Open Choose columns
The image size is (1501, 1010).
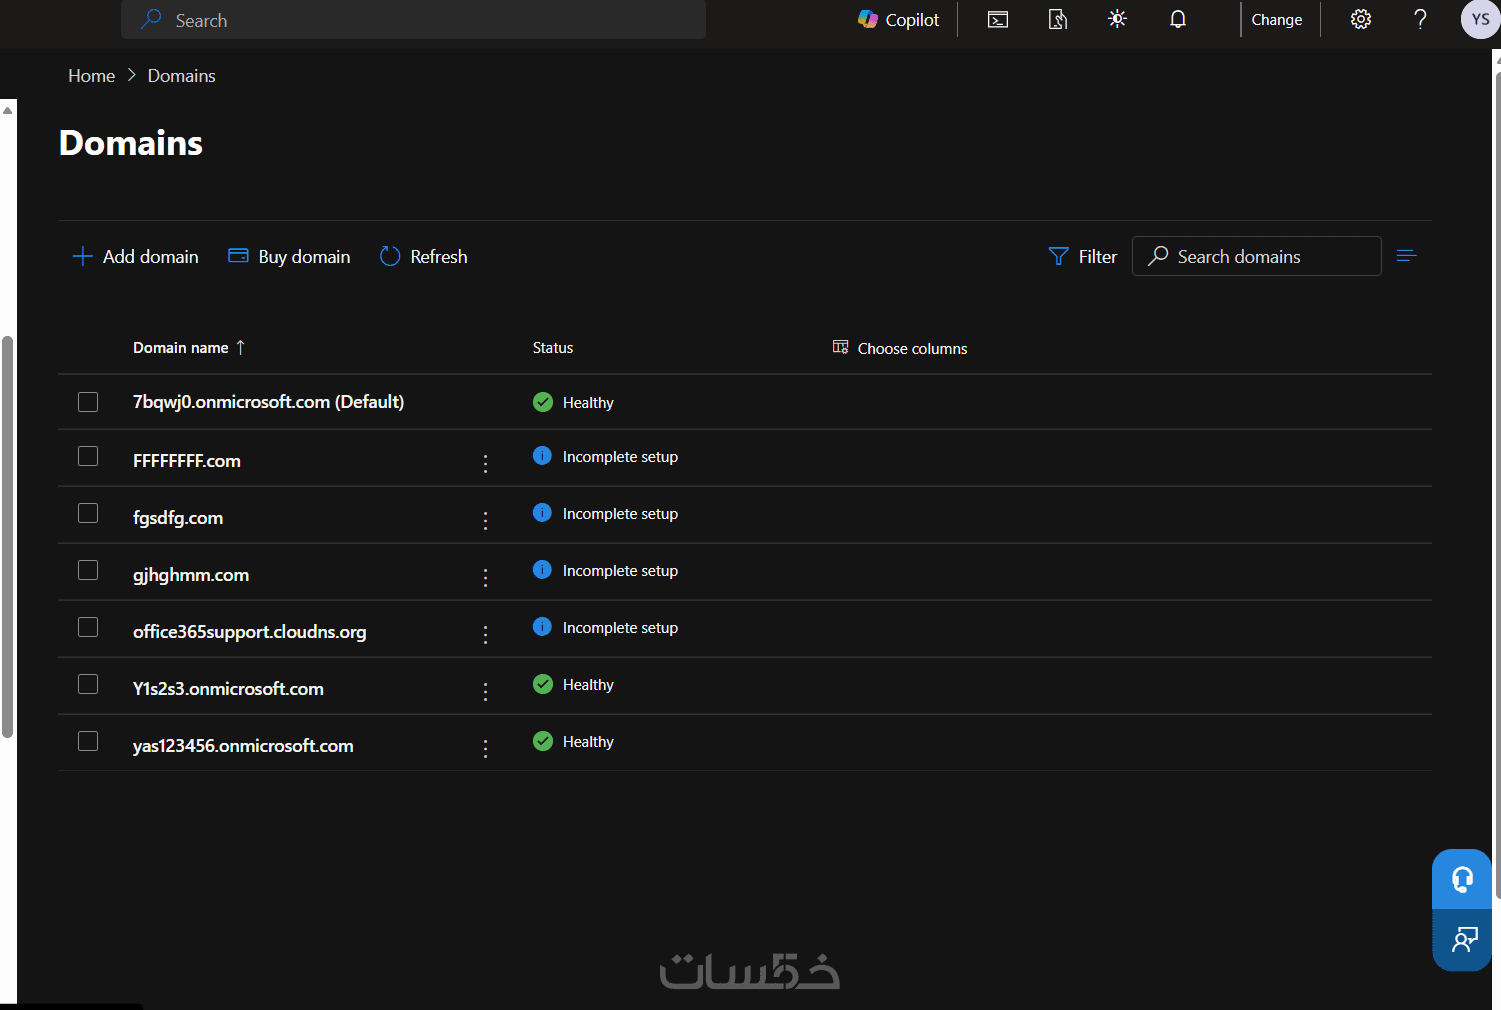point(900,348)
